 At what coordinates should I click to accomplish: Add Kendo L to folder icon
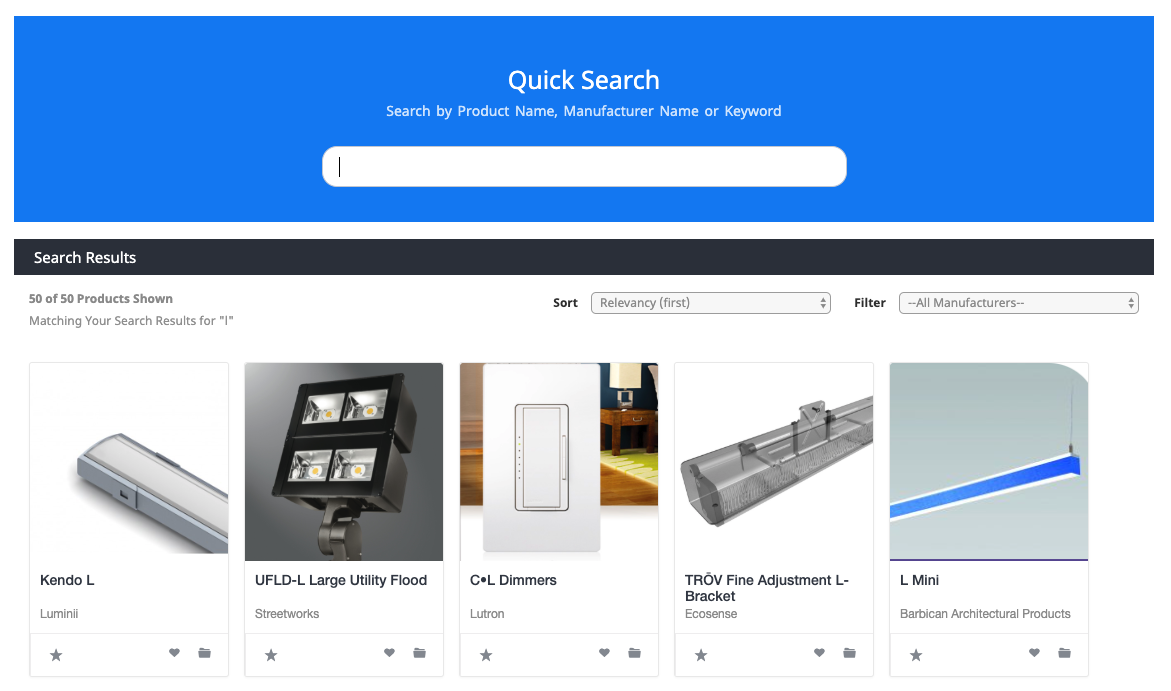204,652
